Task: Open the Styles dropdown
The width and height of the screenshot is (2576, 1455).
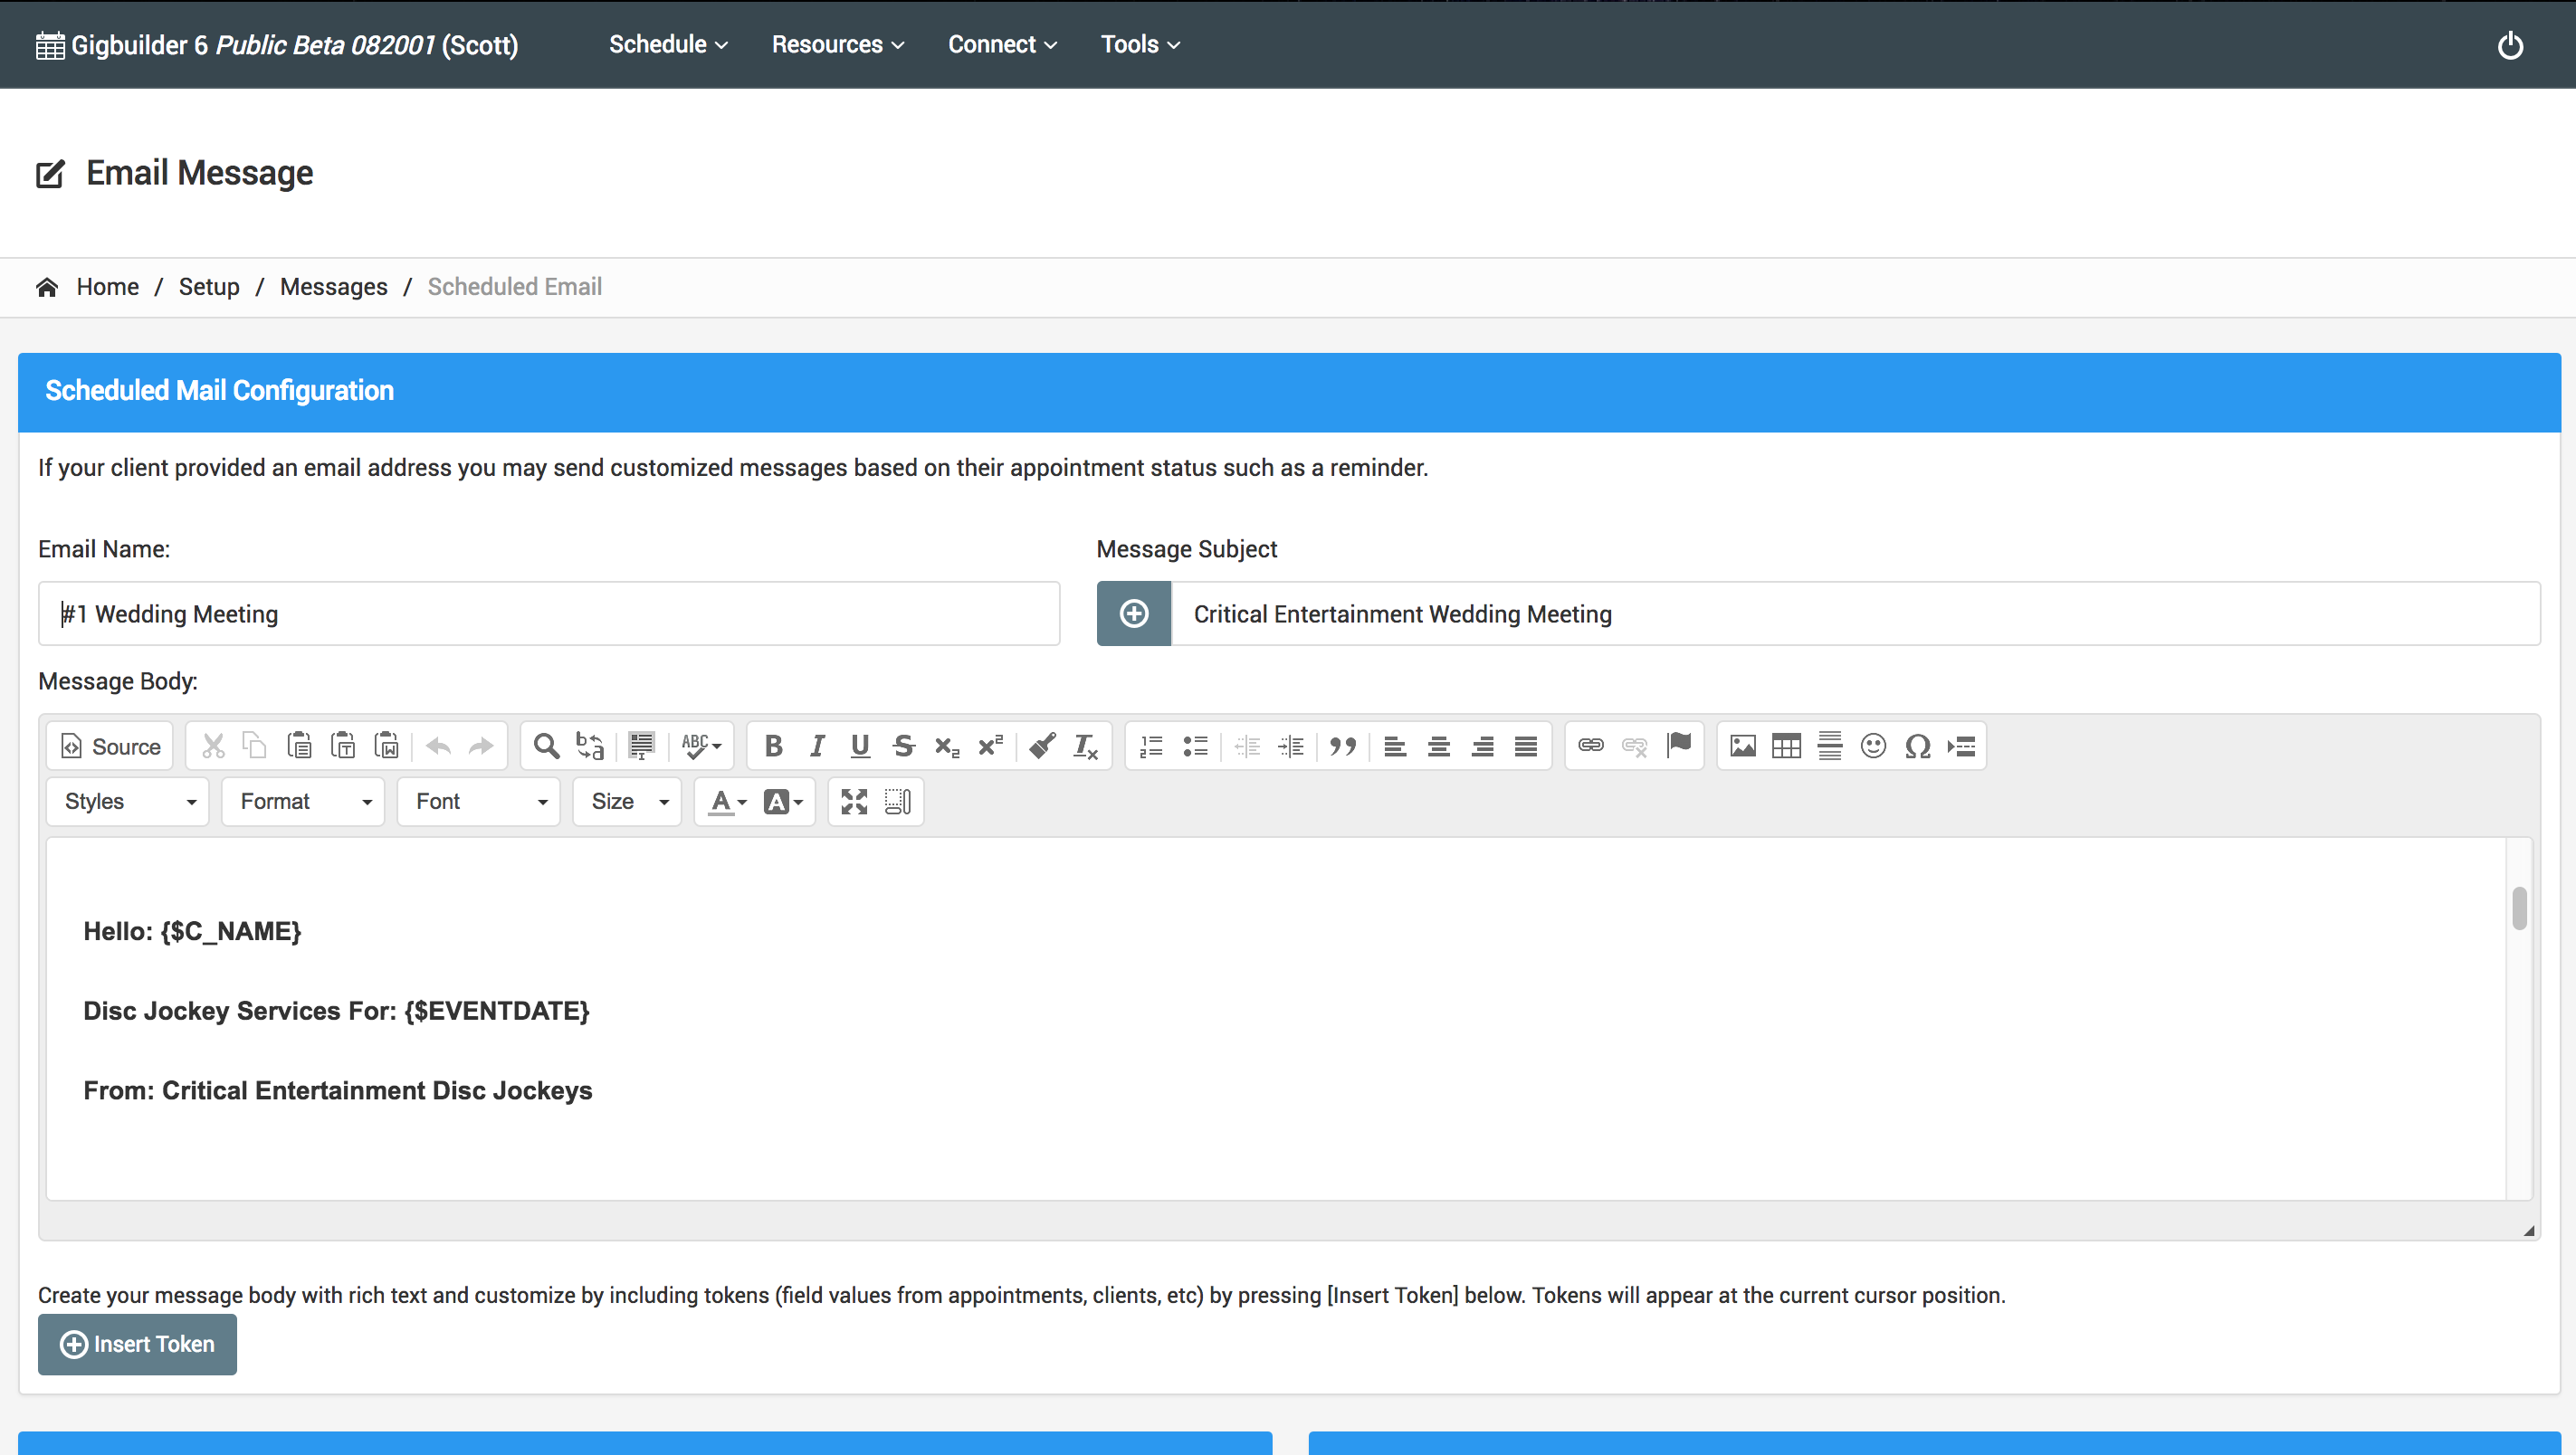Action: point(128,802)
